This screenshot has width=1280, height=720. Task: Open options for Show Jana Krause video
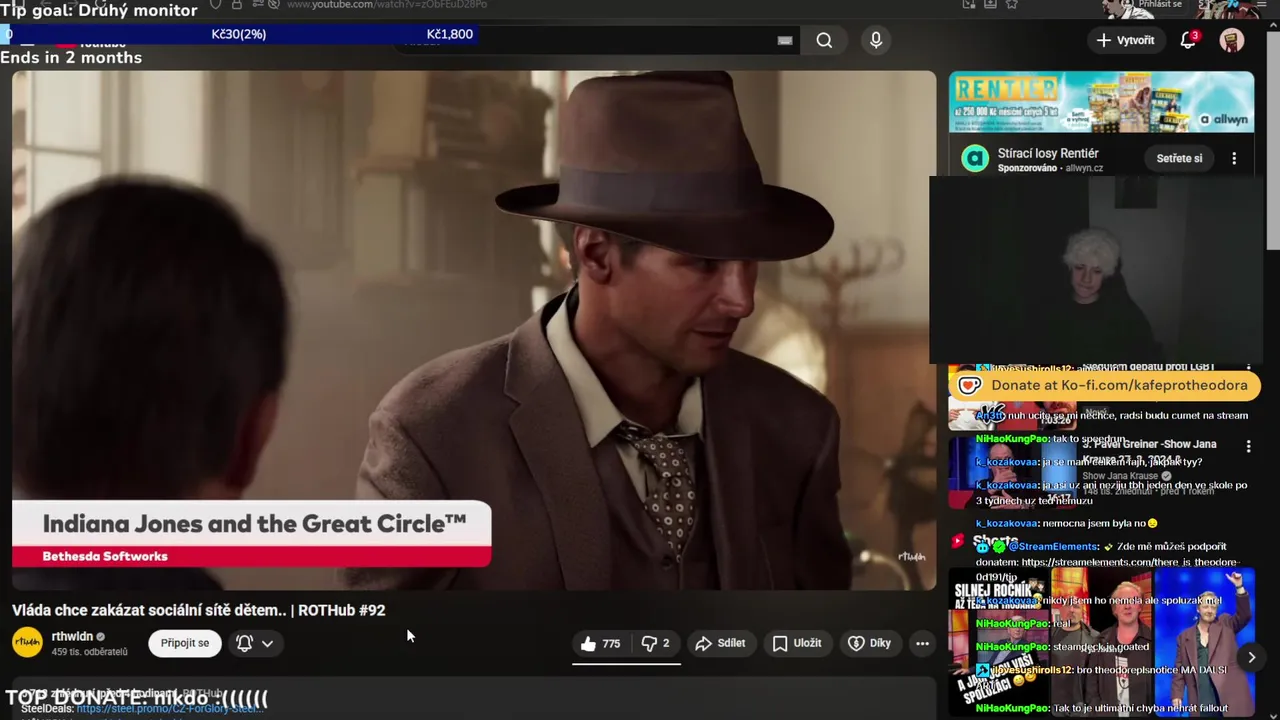point(1248,446)
